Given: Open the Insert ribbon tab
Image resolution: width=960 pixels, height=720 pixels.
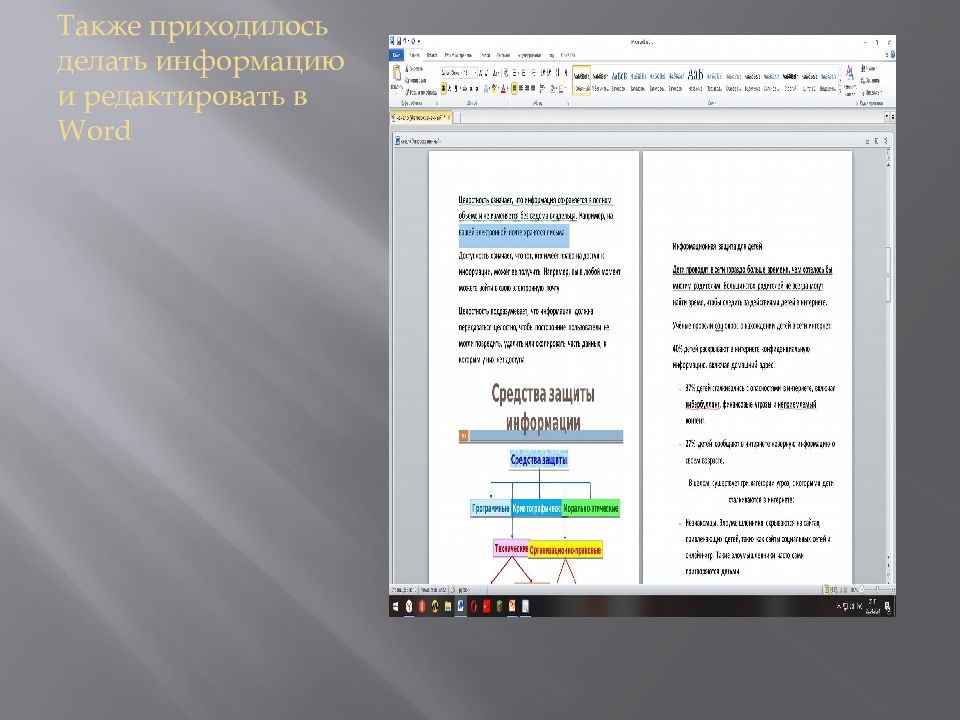Looking at the screenshot, I should (x=431, y=54).
